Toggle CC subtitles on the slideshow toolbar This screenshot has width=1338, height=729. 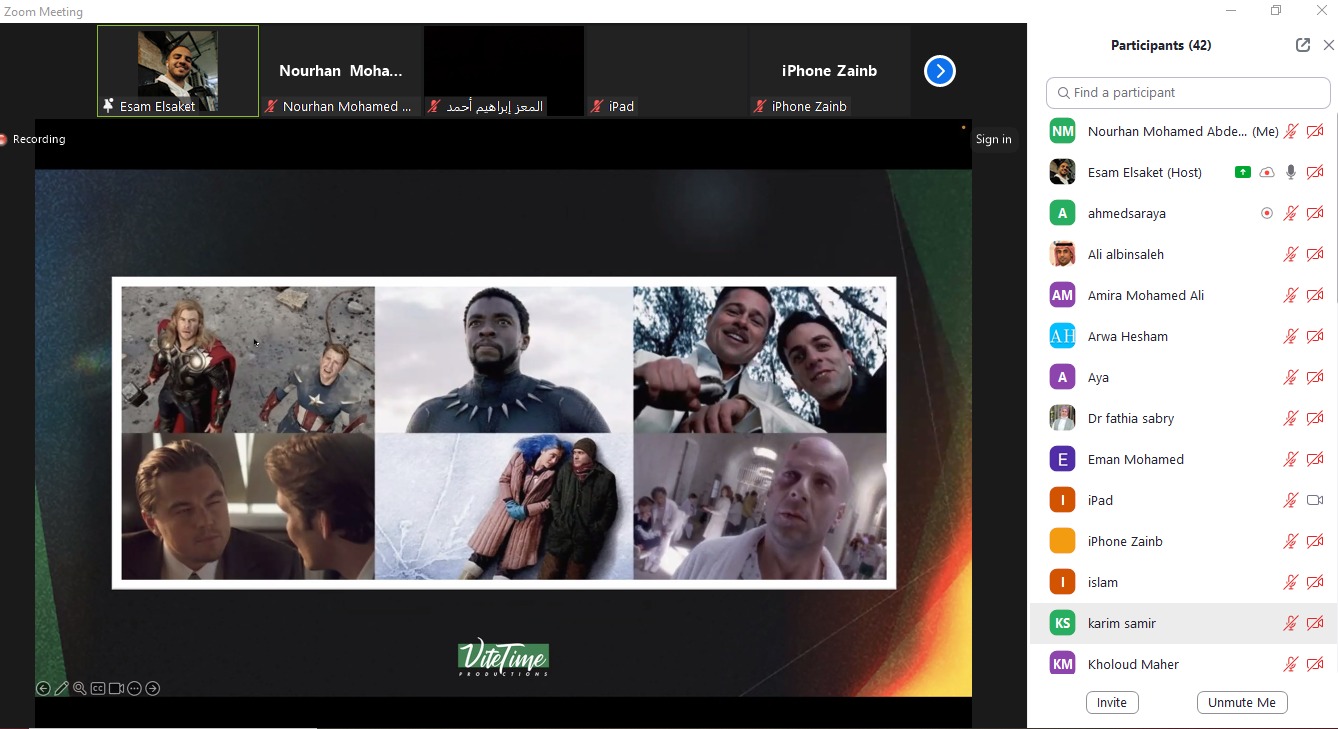pos(98,688)
